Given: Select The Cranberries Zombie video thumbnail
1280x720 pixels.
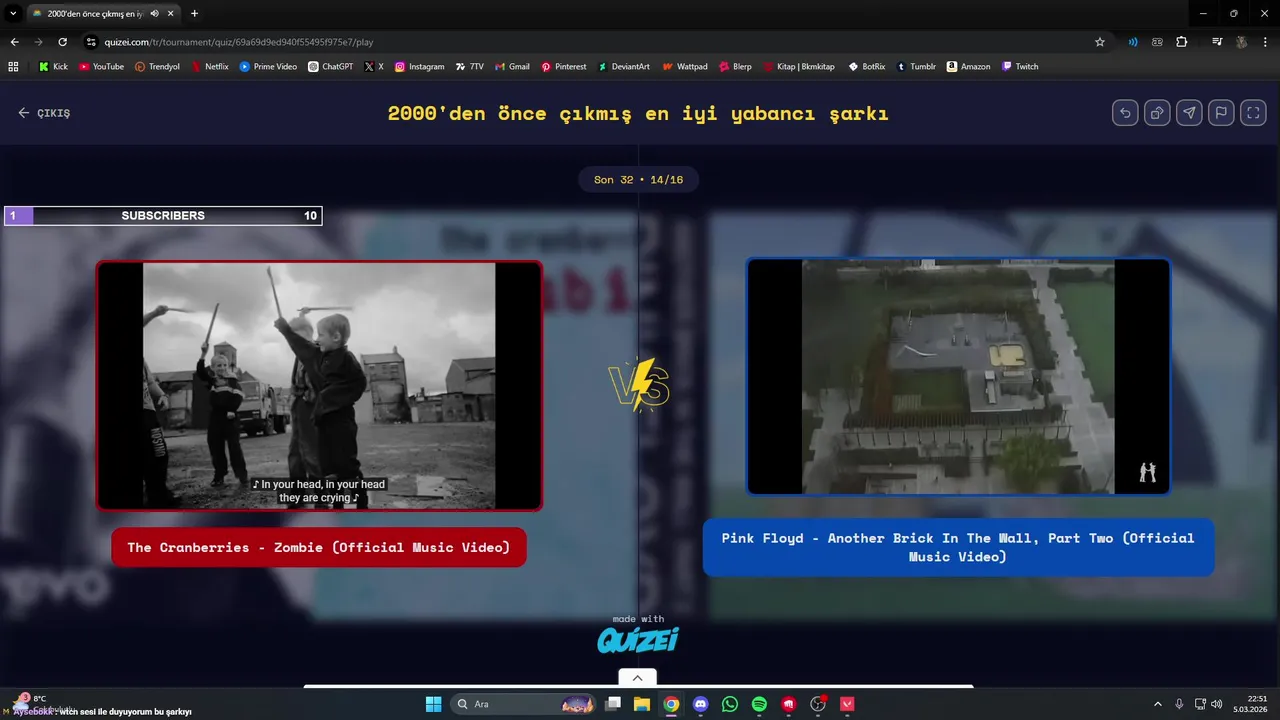Looking at the screenshot, I should pos(319,386).
